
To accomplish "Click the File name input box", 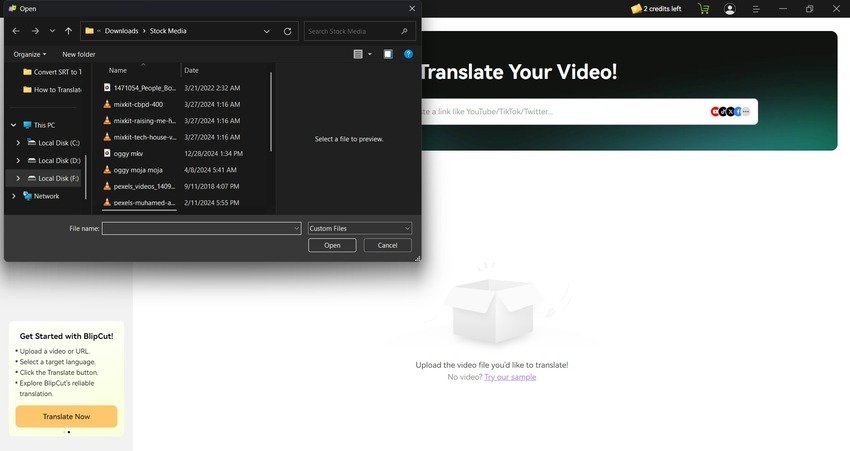I will (201, 228).
